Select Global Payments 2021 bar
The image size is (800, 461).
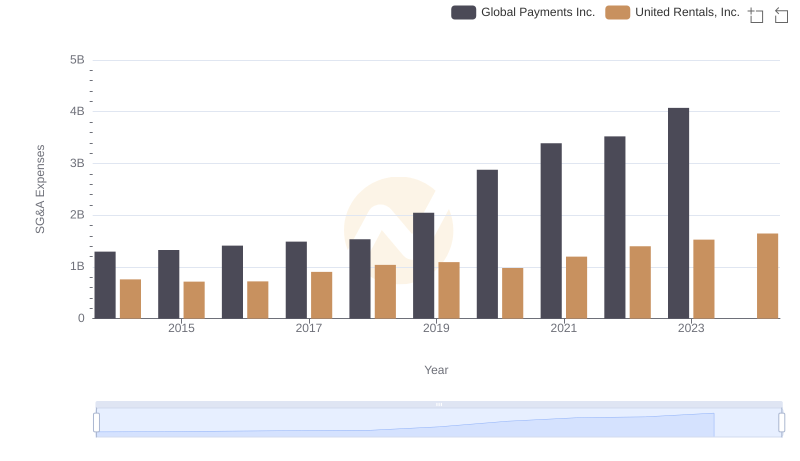(551, 231)
